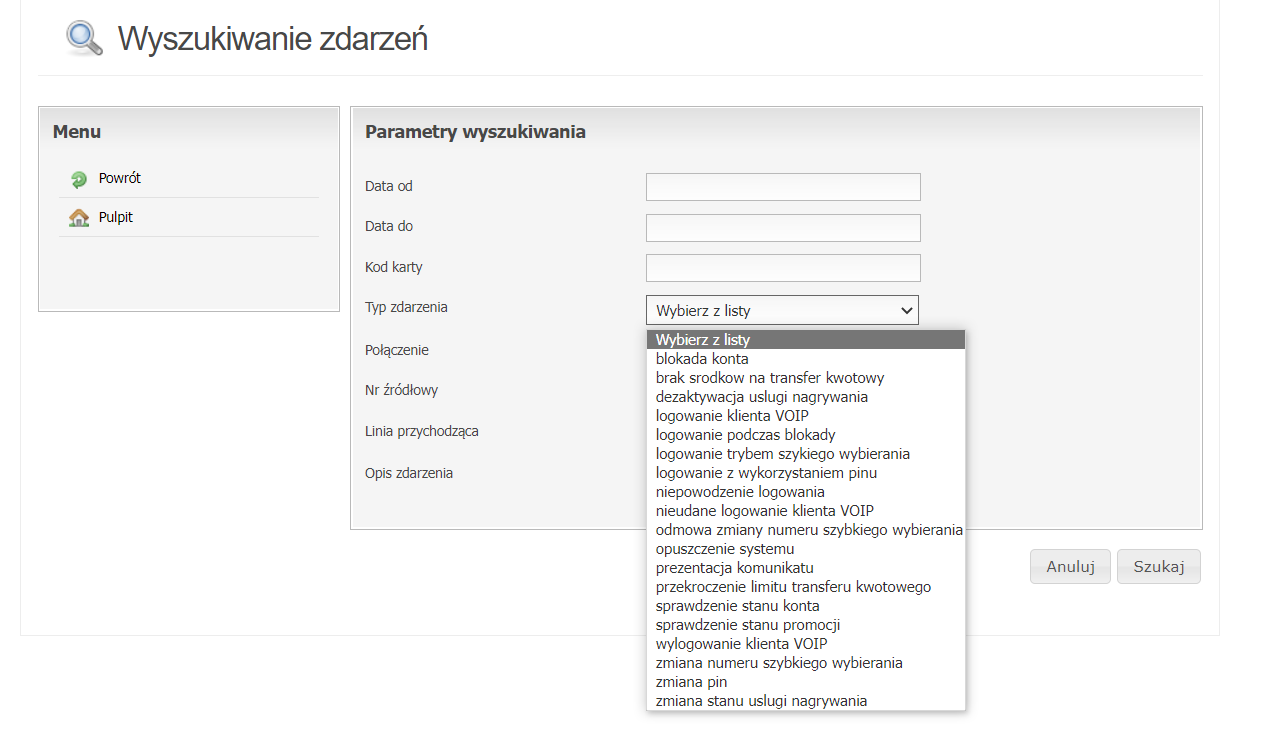Click into the Data do field
This screenshot has height=753, width=1265.
click(x=783, y=228)
